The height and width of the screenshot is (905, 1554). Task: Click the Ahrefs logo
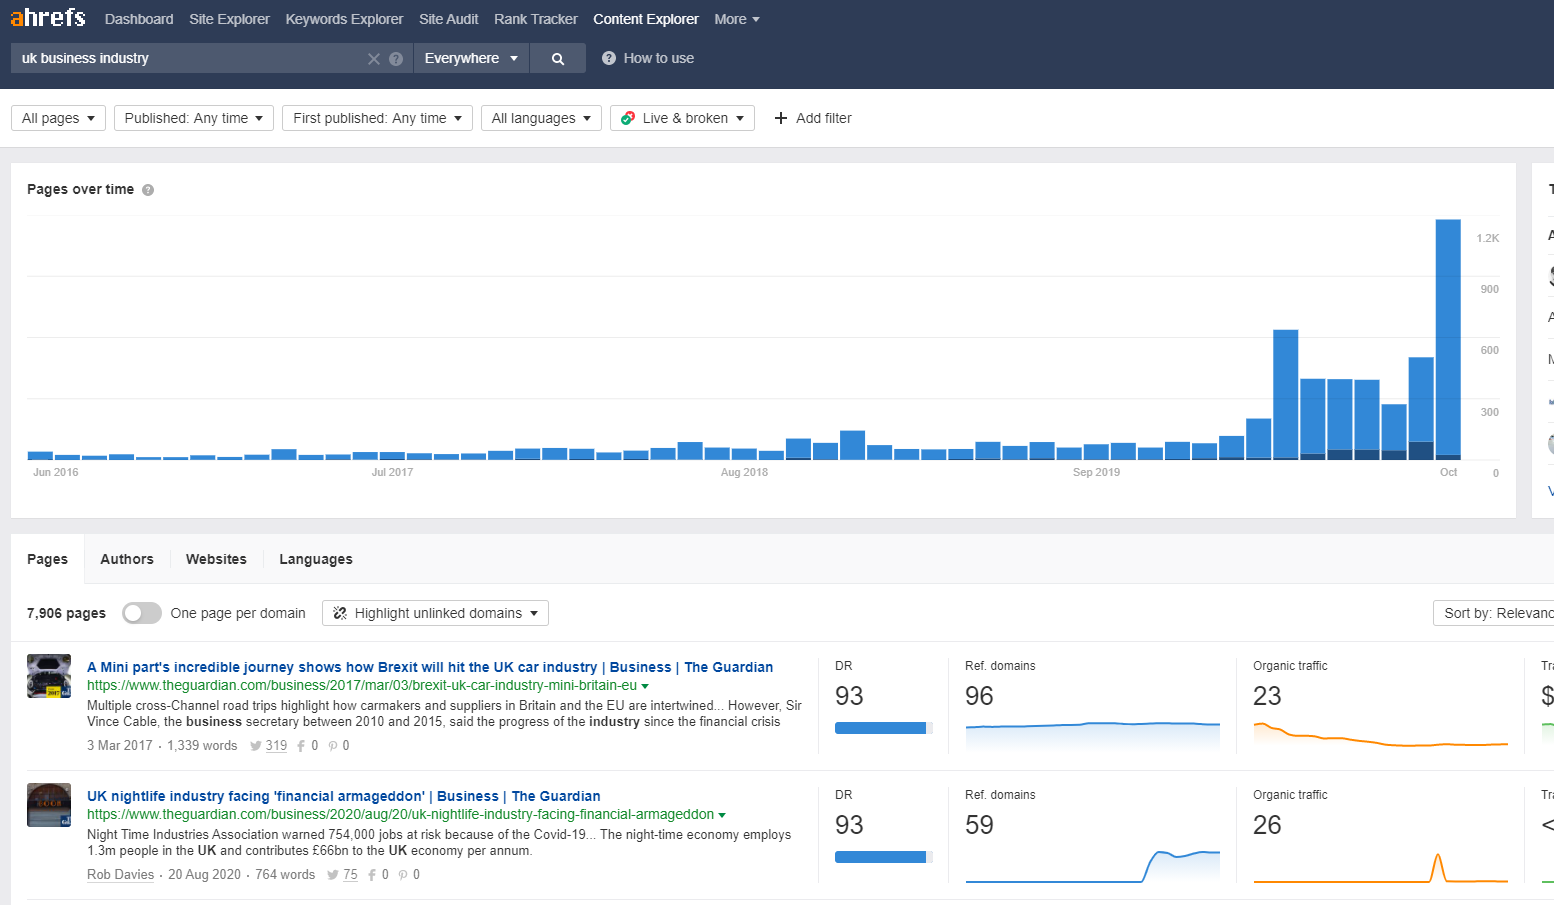click(48, 18)
